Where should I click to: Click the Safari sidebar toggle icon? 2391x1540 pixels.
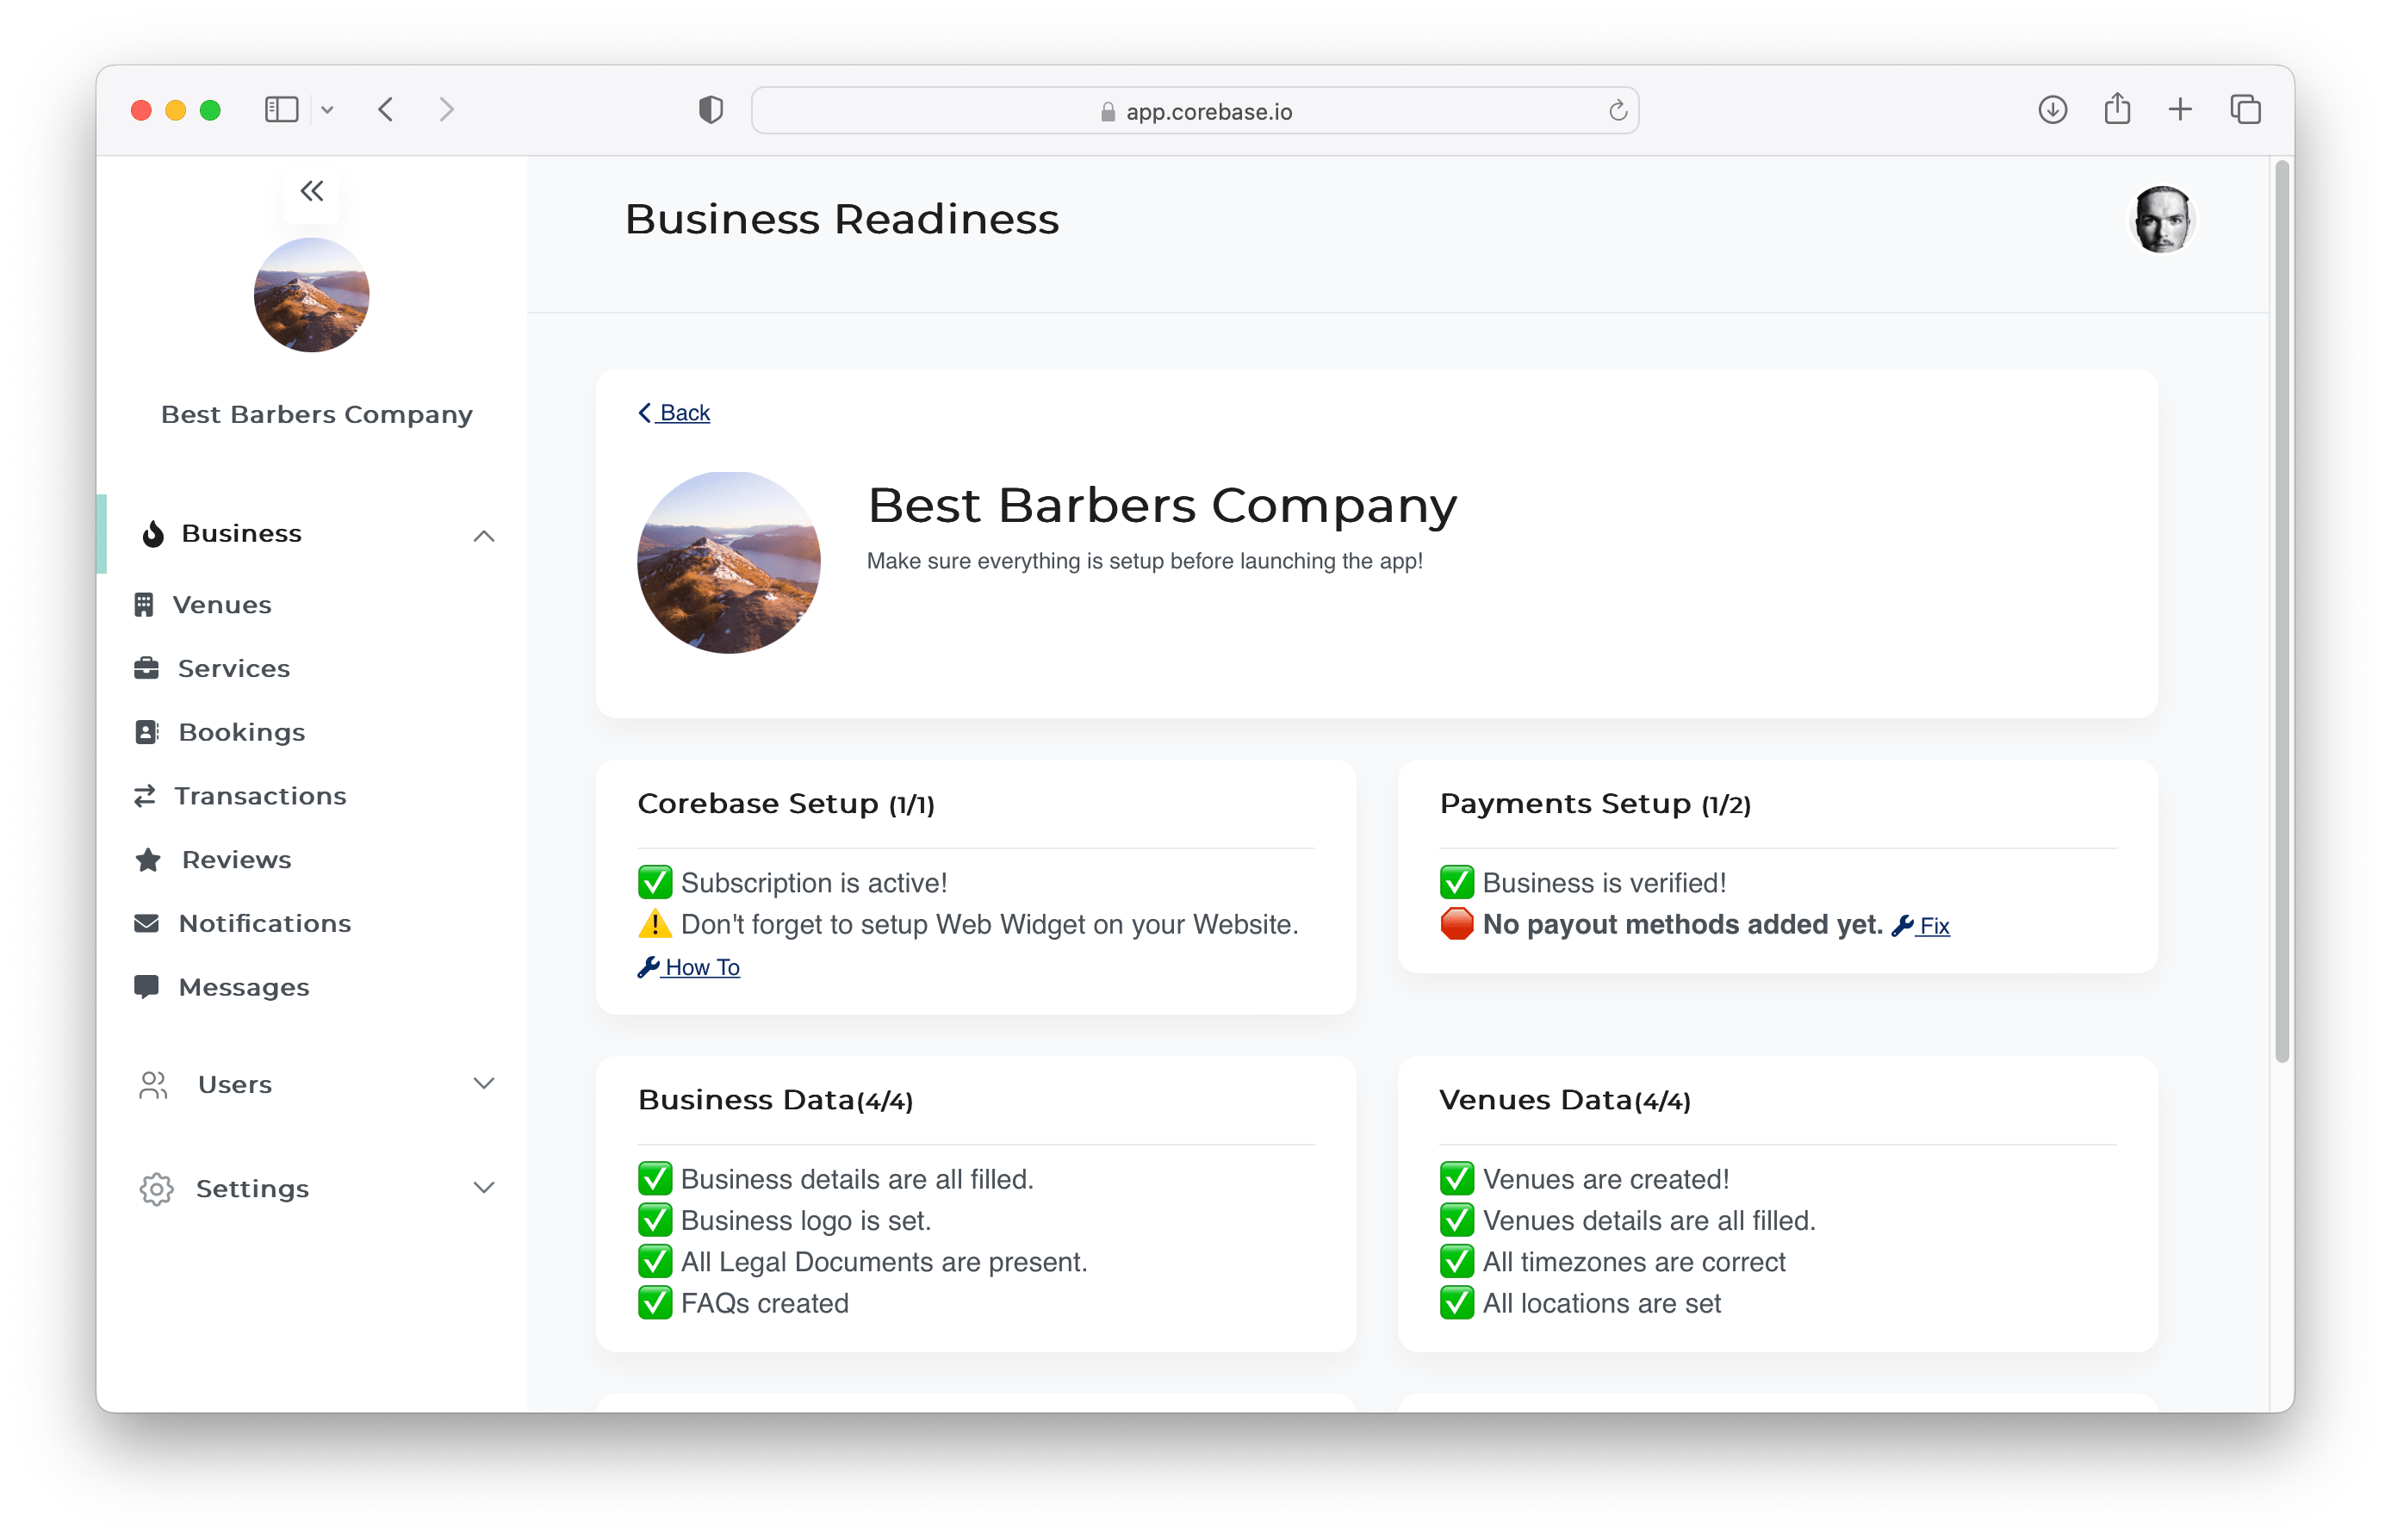pos(281,109)
